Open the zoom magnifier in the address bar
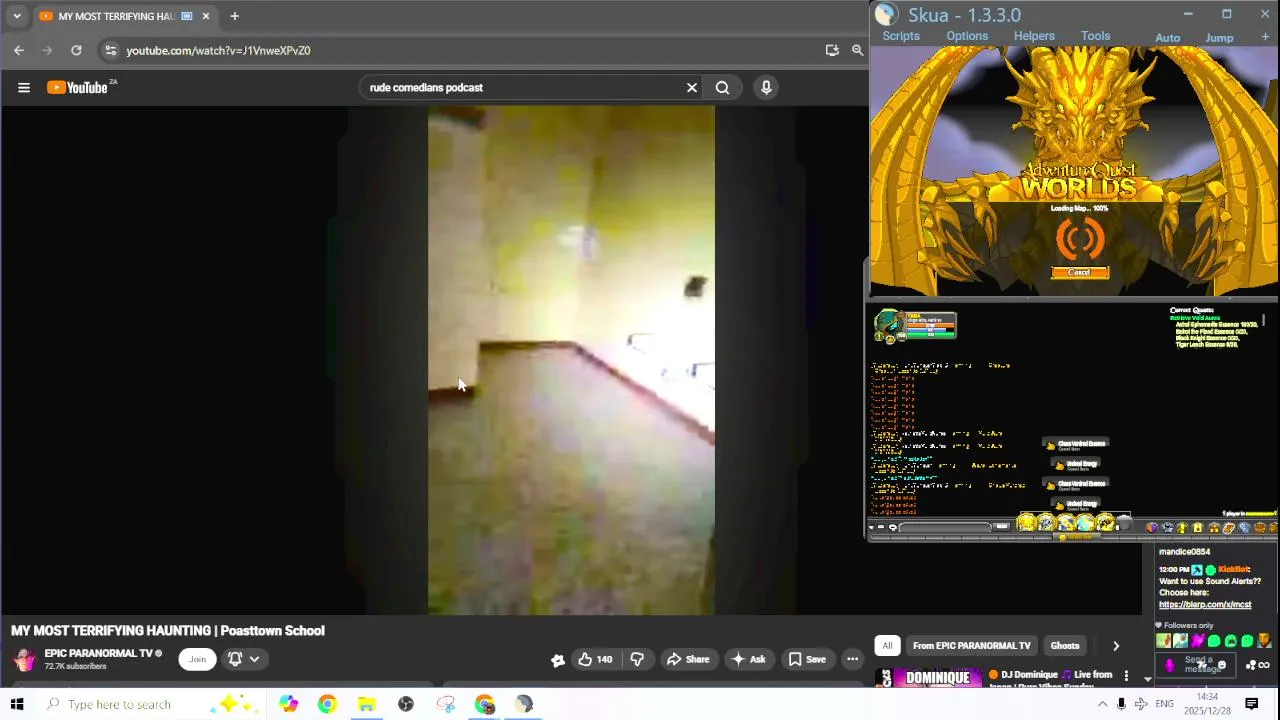1280x720 pixels. pyautogui.click(x=857, y=50)
